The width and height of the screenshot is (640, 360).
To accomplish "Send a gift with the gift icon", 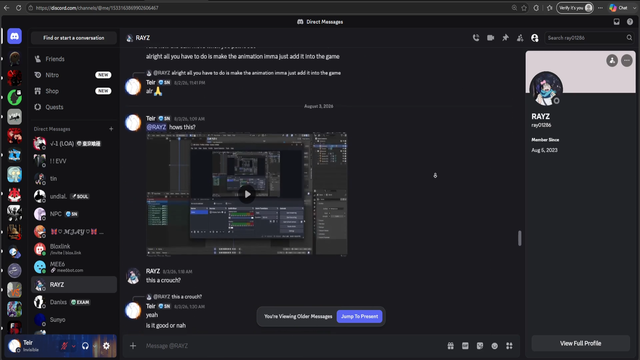I will point(451,346).
